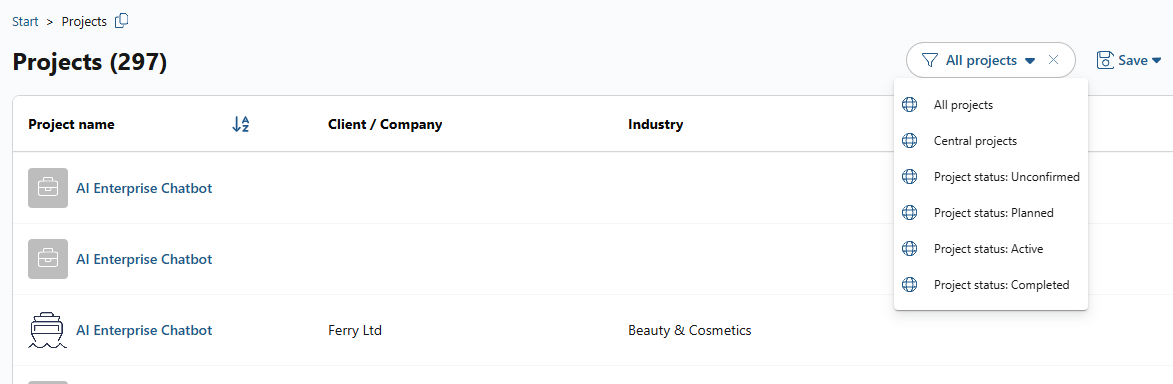This screenshot has height=384, width=1173.
Task: Click briefcase thumbnail of first project row
Action: 48,188
